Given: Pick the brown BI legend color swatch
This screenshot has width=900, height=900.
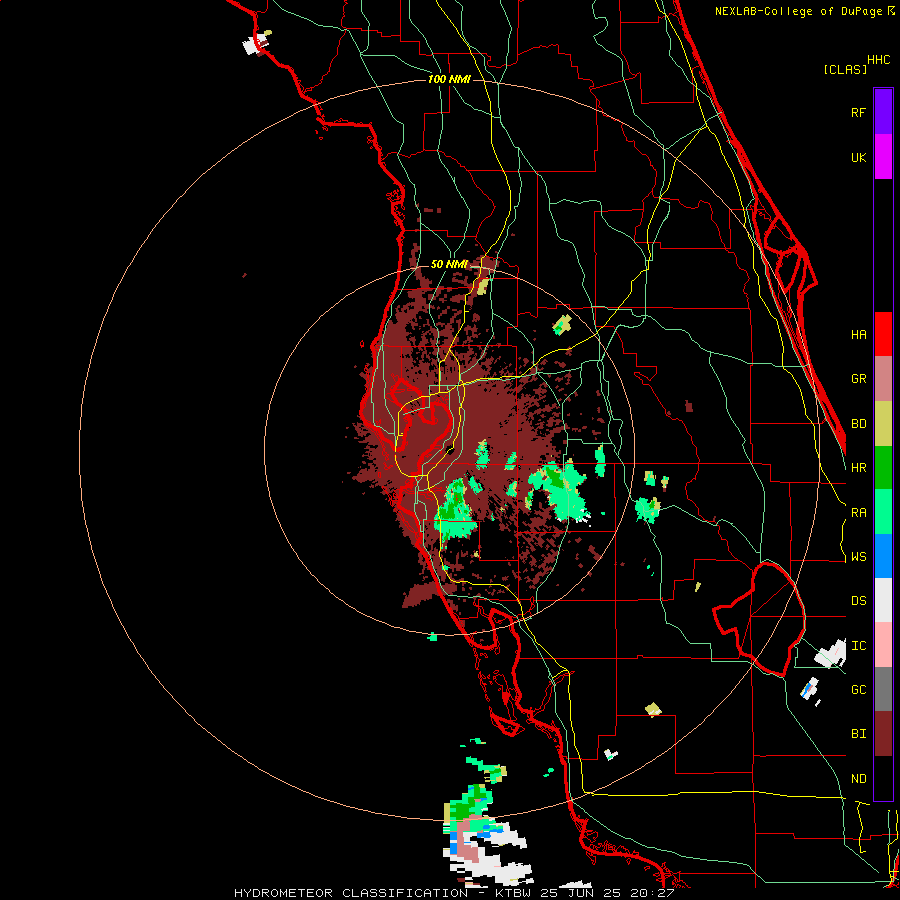Looking at the screenshot, I should 883,734.
